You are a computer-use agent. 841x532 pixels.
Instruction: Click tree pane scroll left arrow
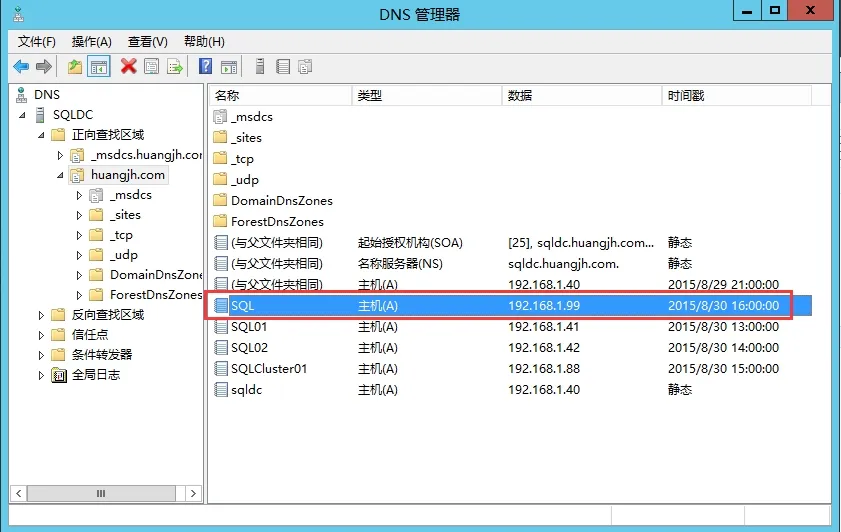[x=19, y=493]
